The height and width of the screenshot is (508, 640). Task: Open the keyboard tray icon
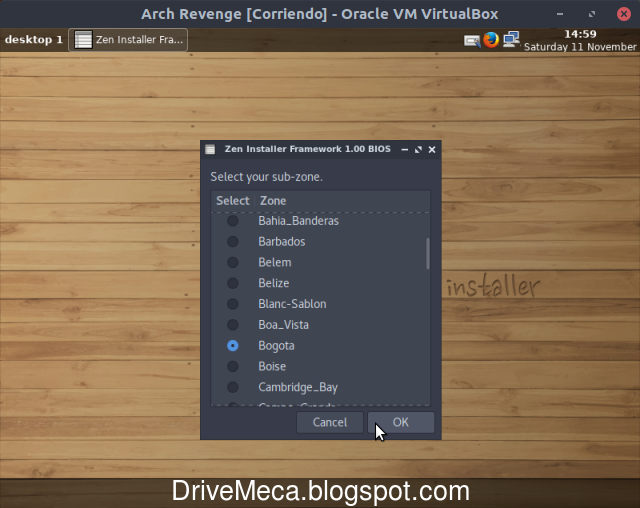(471, 40)
